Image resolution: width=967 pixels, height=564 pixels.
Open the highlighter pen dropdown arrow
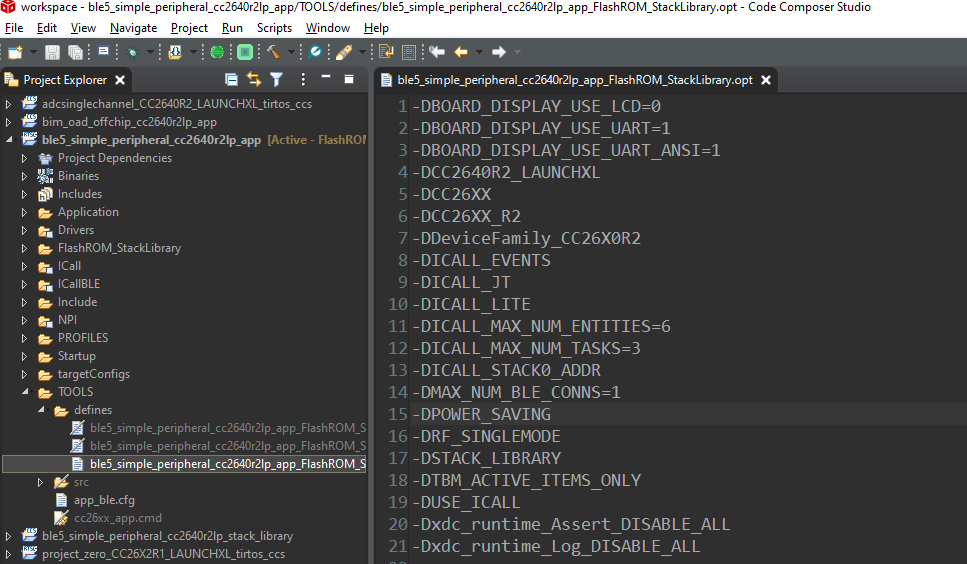pyautogui.click(x=362, y=52)
